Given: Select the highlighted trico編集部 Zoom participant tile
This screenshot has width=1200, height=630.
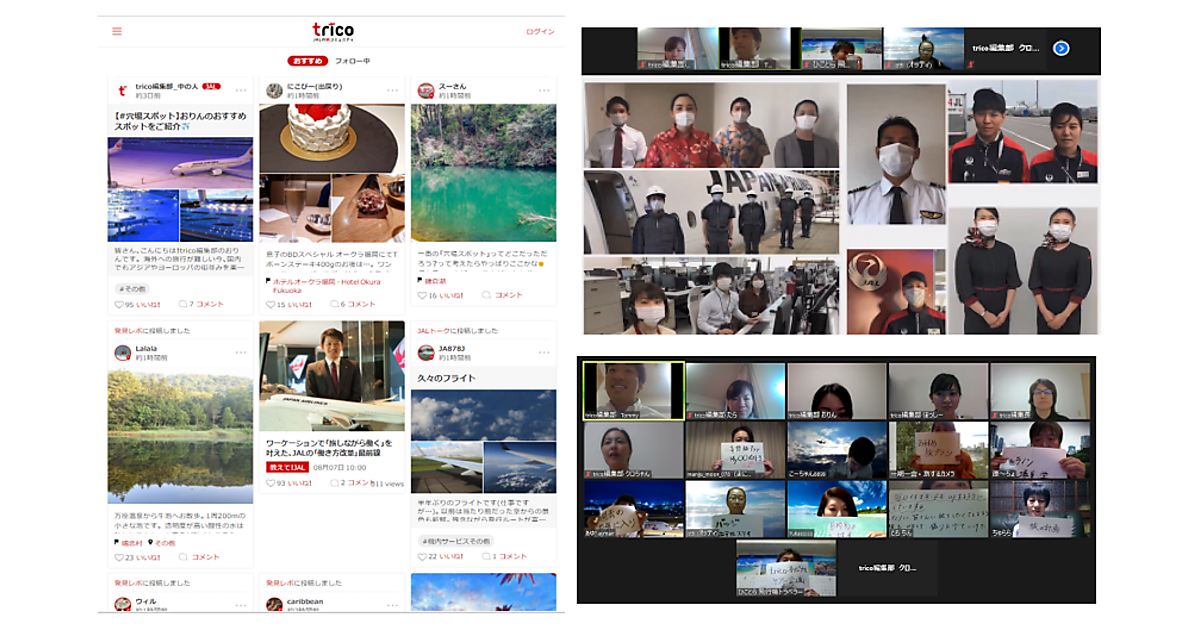Looking at the screenshot, I should [x=633, y=390].
